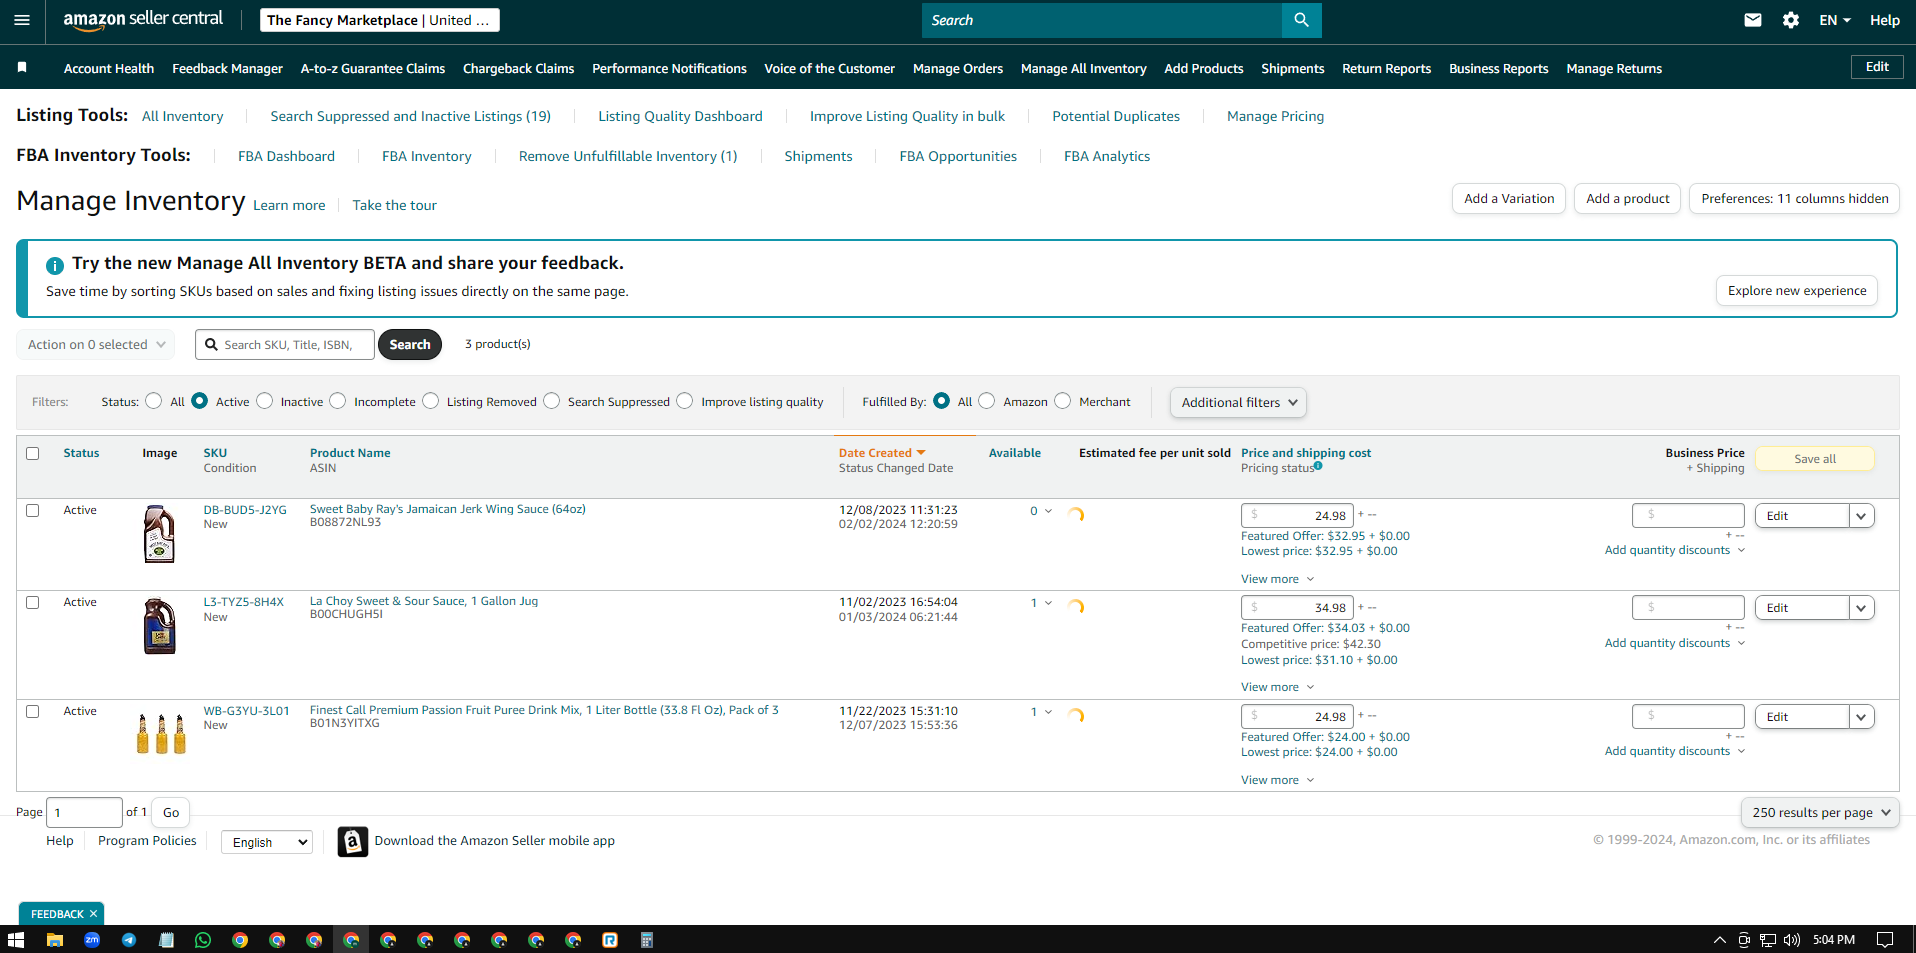Open the Windows Start menu

click(x=16, y=940)
